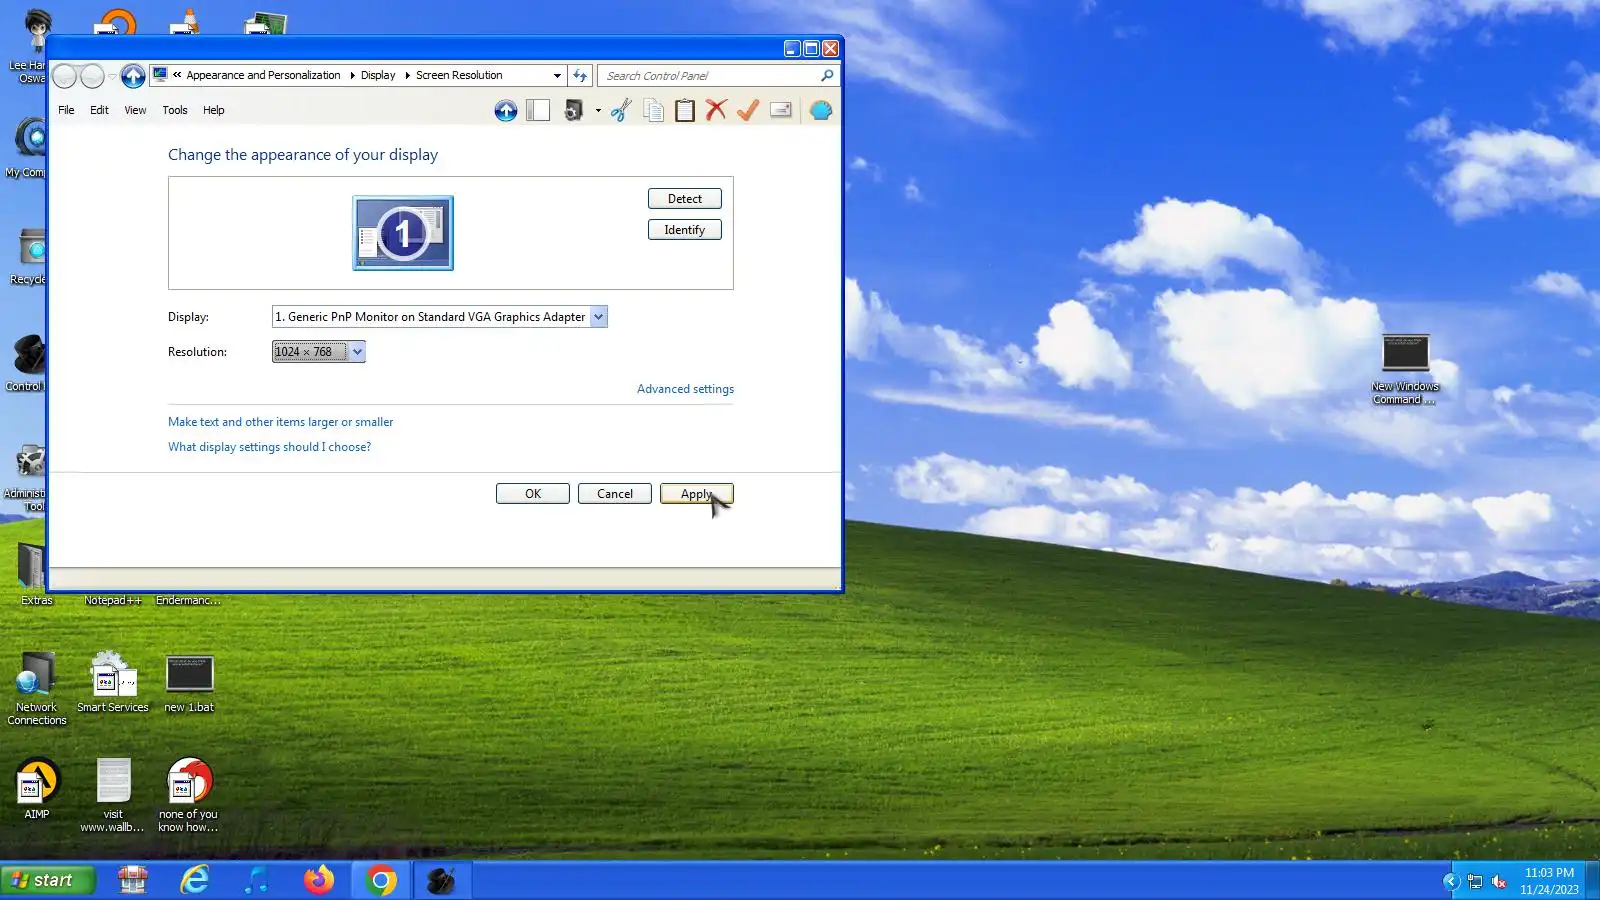The height and width of the screenshot is (900, 1600).
Task: Open the store taskbar icon
Action: [132, 880]
